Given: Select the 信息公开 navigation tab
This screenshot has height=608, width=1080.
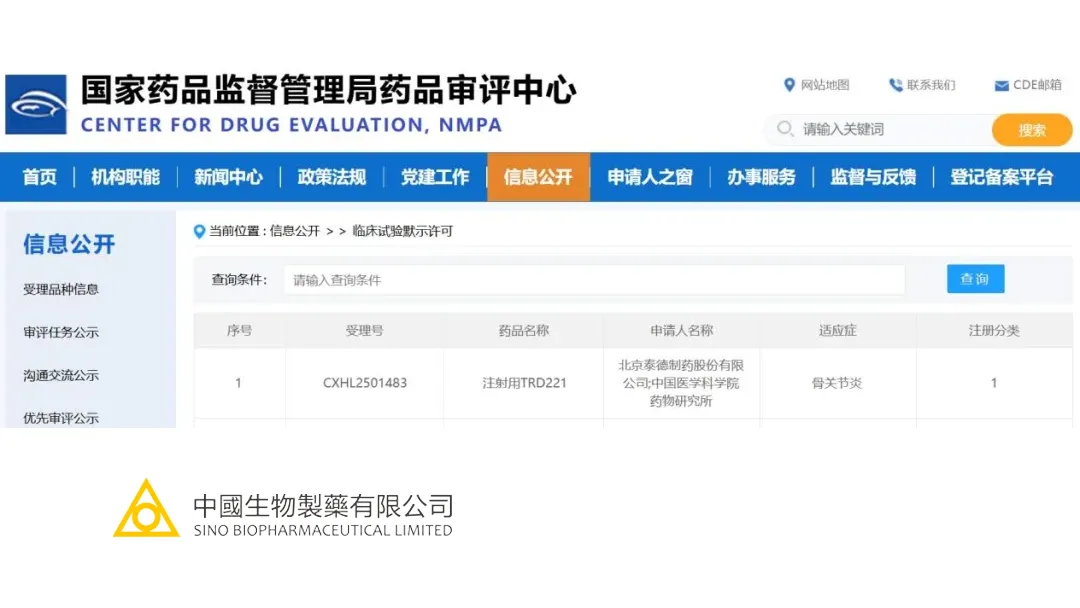Looking at the screenshot, I should 539,177.
